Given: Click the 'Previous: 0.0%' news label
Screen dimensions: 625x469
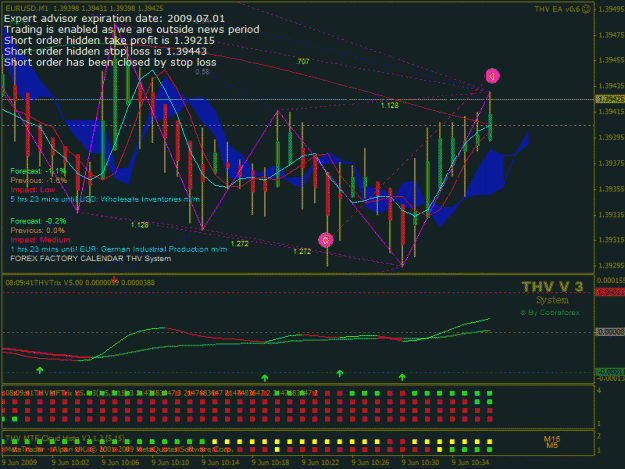Looking at the screenshot, I should 37,230.
